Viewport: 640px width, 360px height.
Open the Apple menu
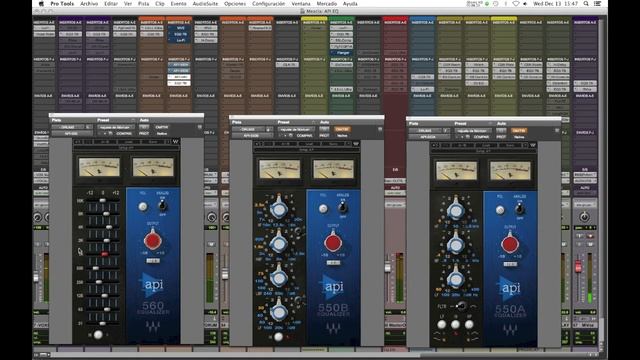pyautogui.click(x=41, y=4)
